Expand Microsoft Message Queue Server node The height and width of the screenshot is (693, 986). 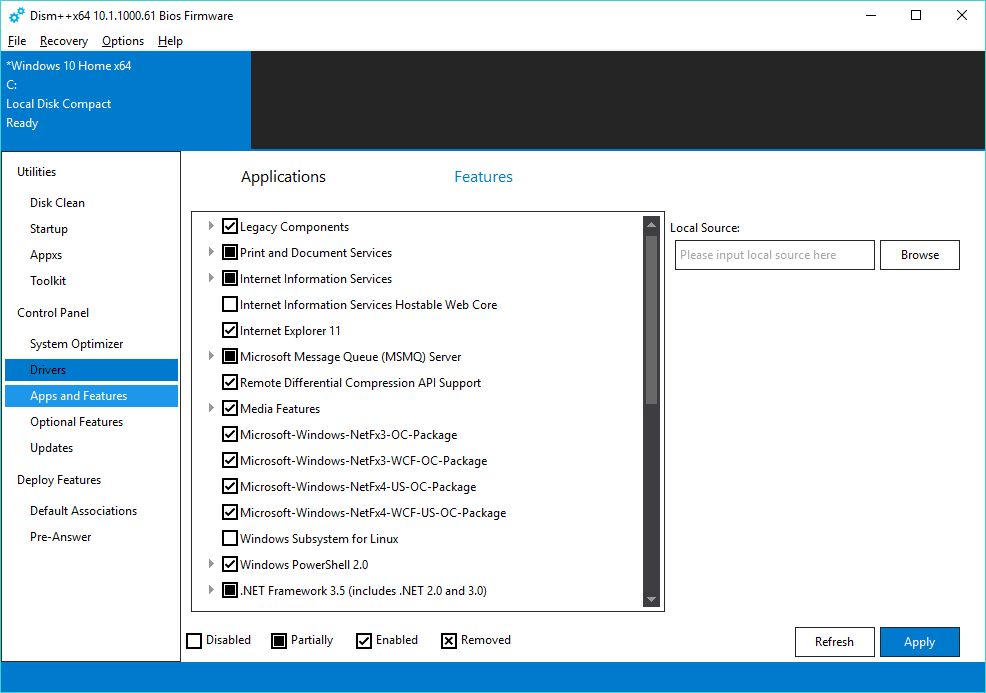[x=211, y=356]
